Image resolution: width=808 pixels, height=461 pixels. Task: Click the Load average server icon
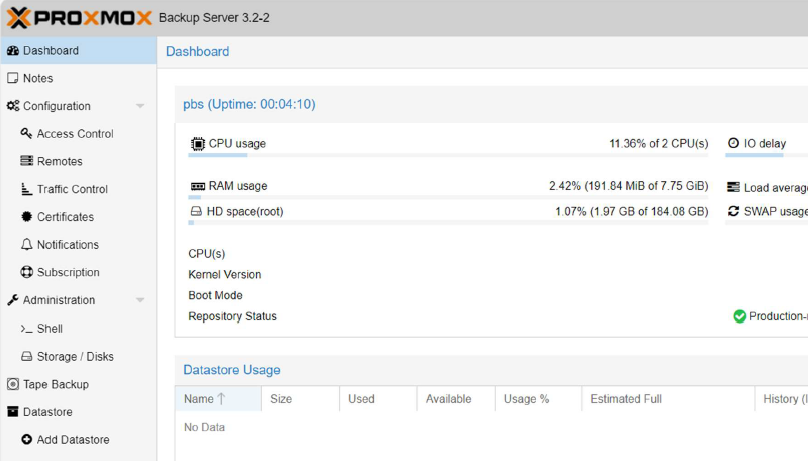pos(733,187)
